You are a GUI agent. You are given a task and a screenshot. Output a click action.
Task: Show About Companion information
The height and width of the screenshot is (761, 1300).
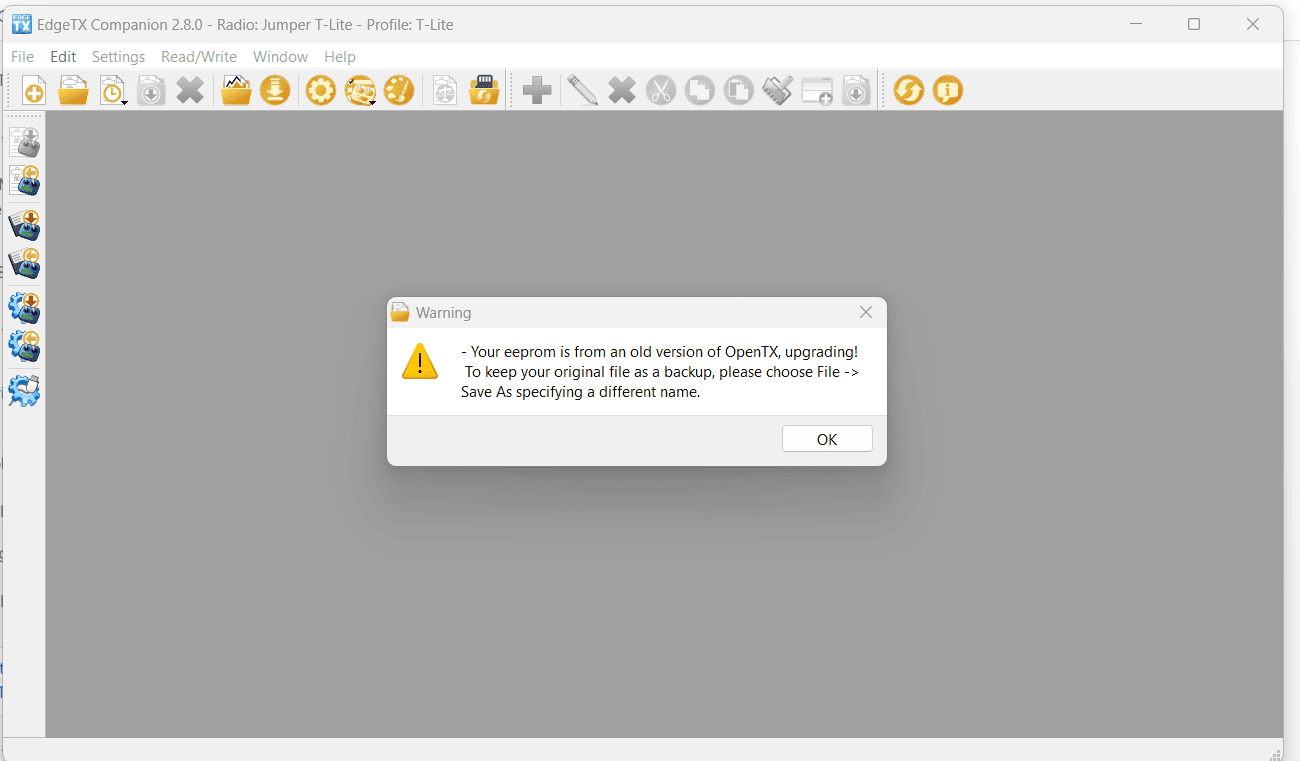pos(947,90)
